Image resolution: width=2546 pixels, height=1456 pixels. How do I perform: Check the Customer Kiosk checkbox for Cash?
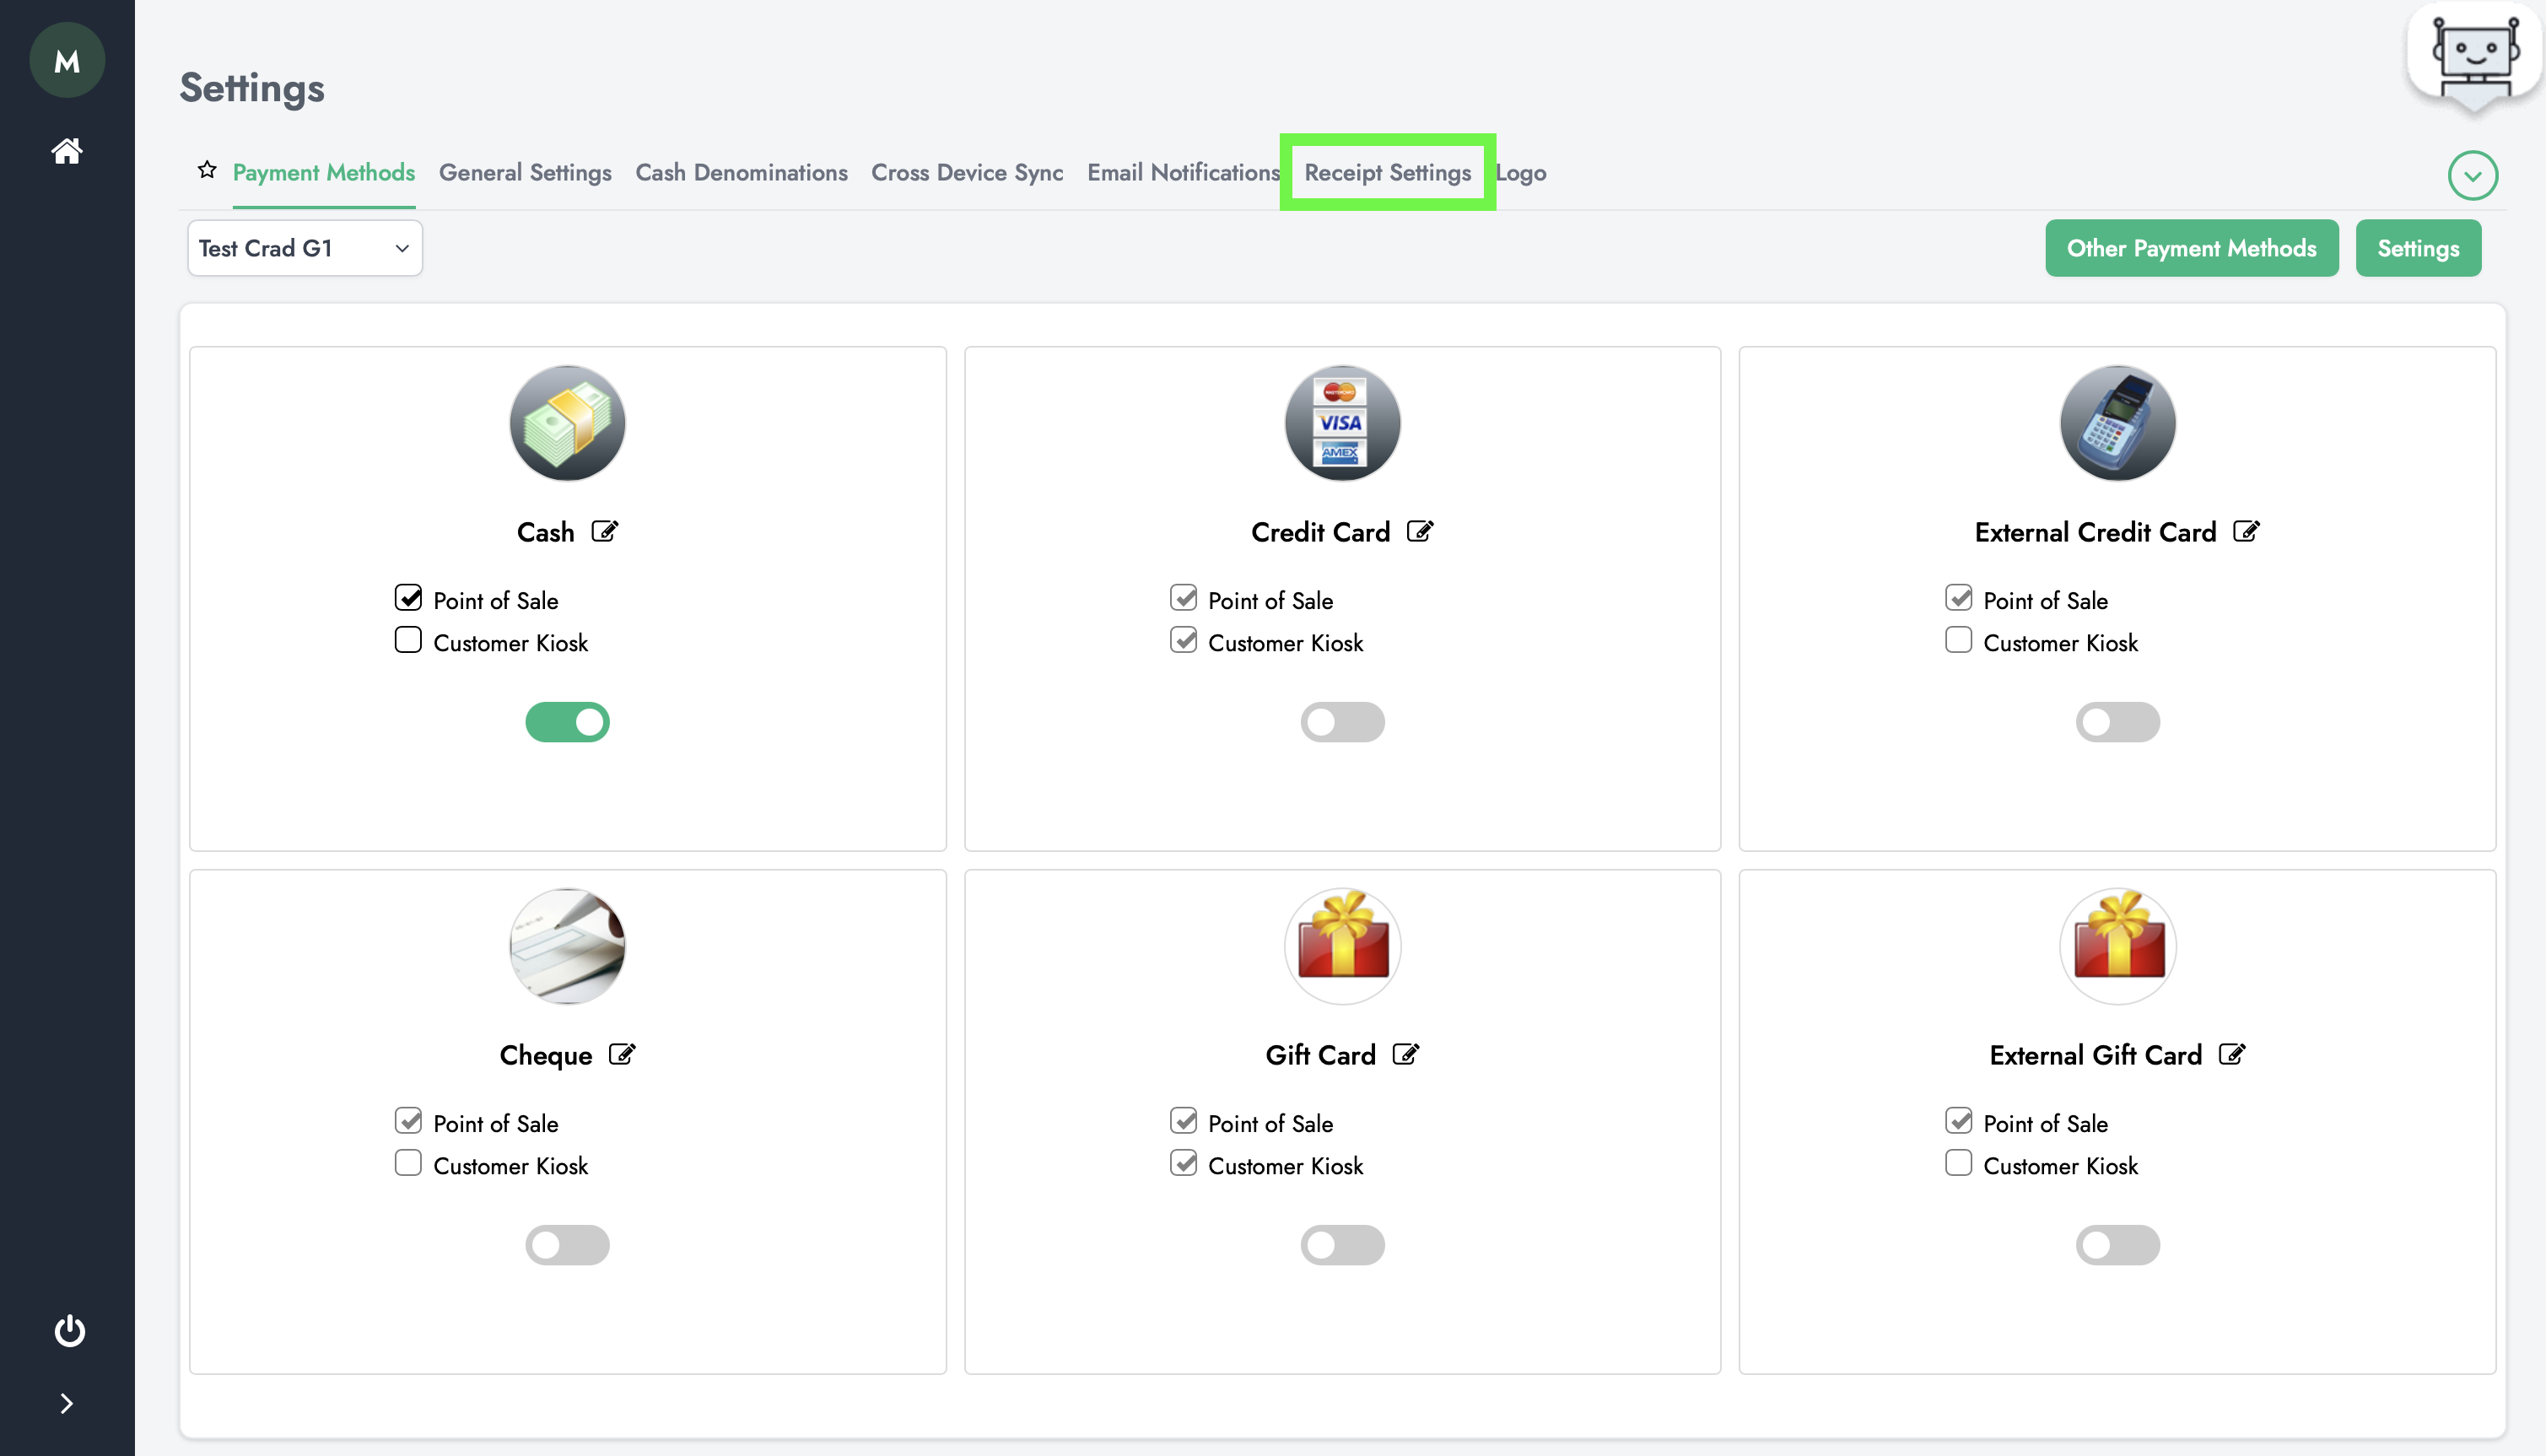point(409,639)
